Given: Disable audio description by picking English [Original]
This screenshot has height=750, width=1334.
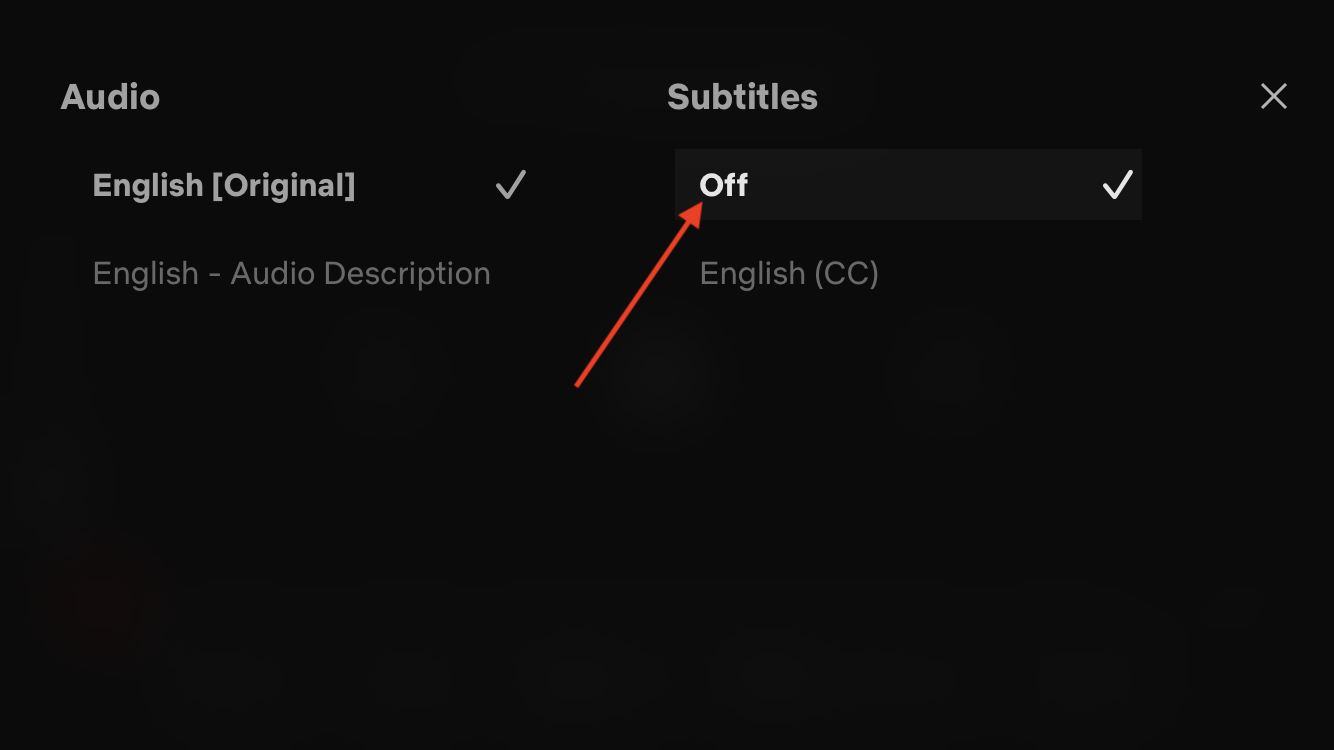Looking at the screenshot, I should (224, 184).
